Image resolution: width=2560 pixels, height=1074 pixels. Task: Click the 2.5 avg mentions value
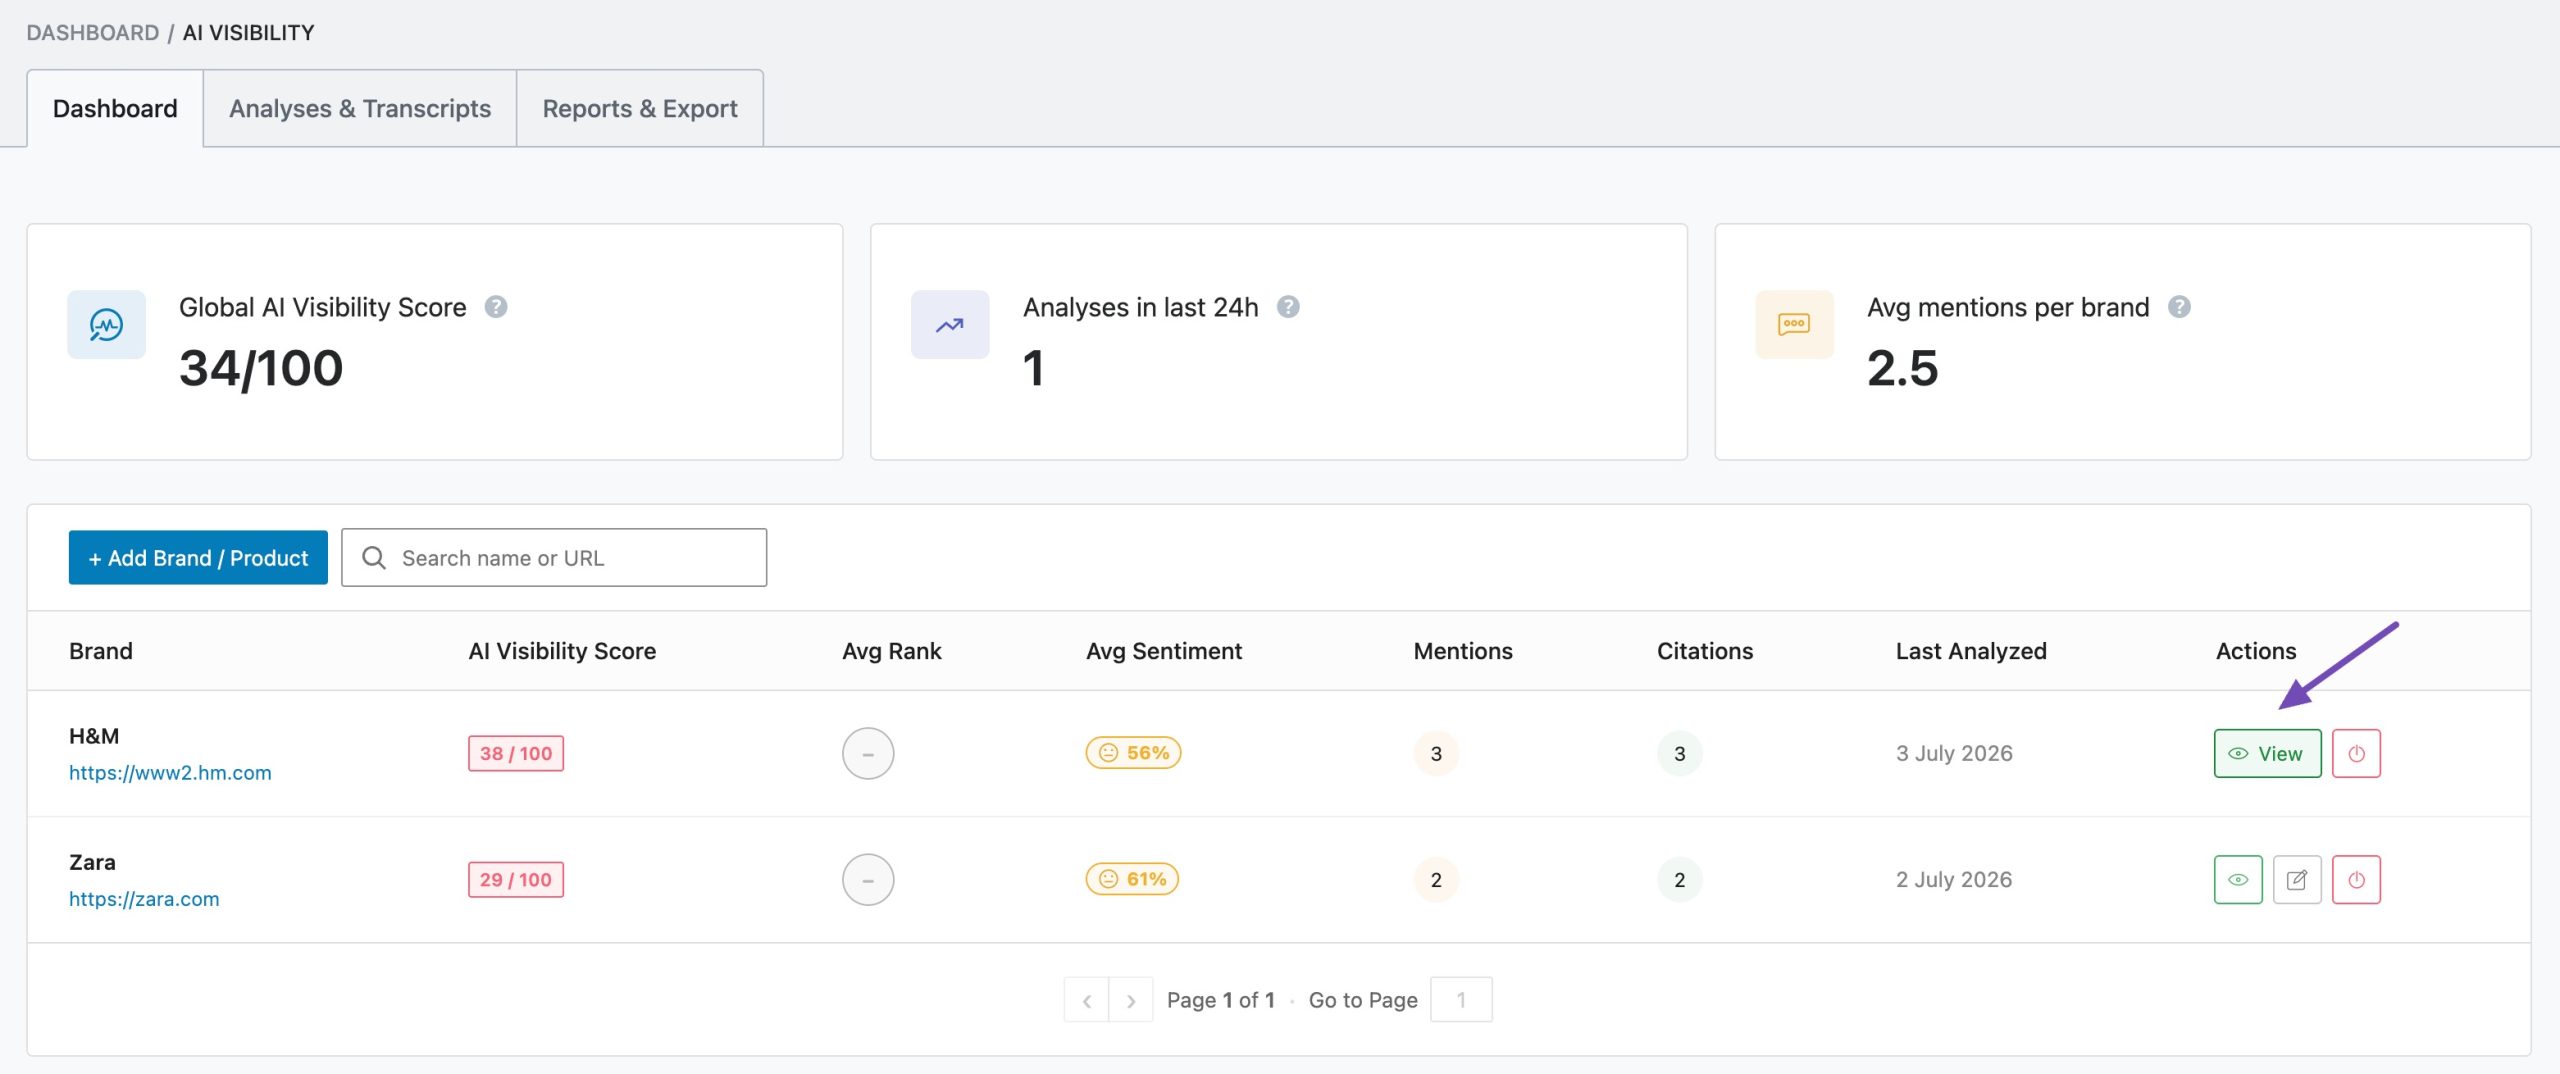pyautogui.click(x=1902, y=367)
